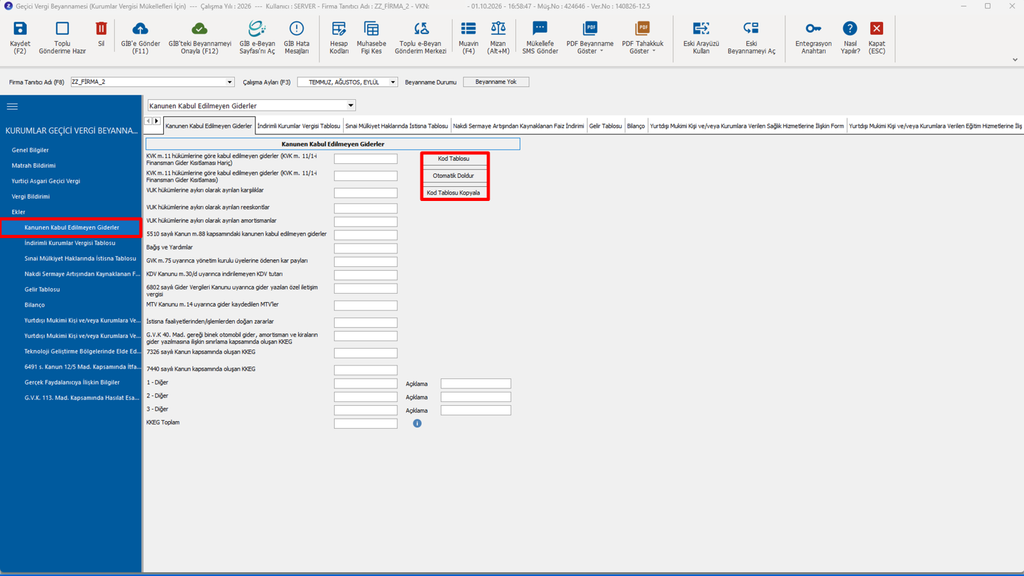Open Genel Bilgiler in the sidebar
Viewport: 1024px width, 576px height.
(30, 150)
